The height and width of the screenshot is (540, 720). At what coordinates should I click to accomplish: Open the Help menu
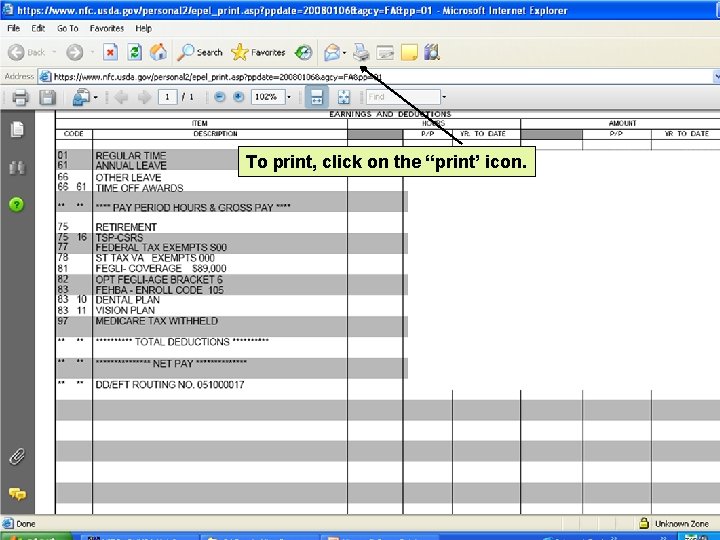143,28
